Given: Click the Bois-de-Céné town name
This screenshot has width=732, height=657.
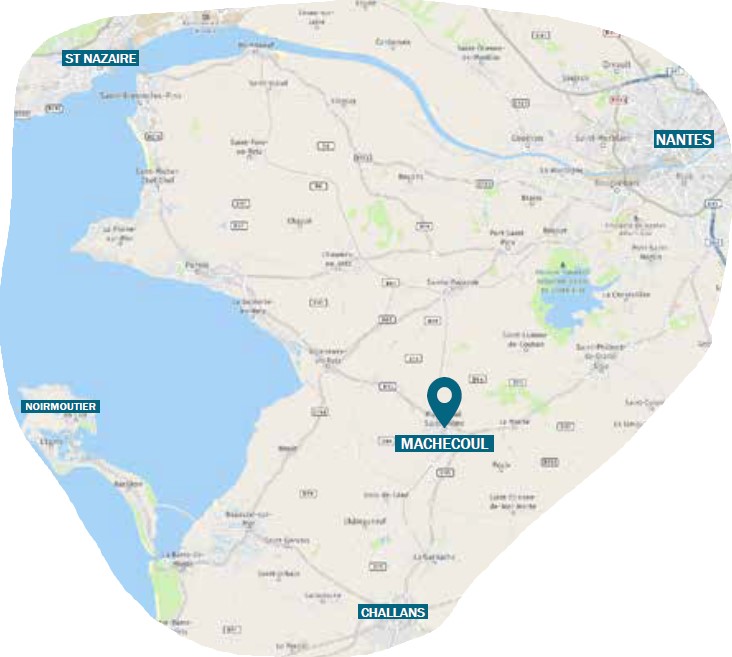Looking at the screenshot, I should 386,495.
